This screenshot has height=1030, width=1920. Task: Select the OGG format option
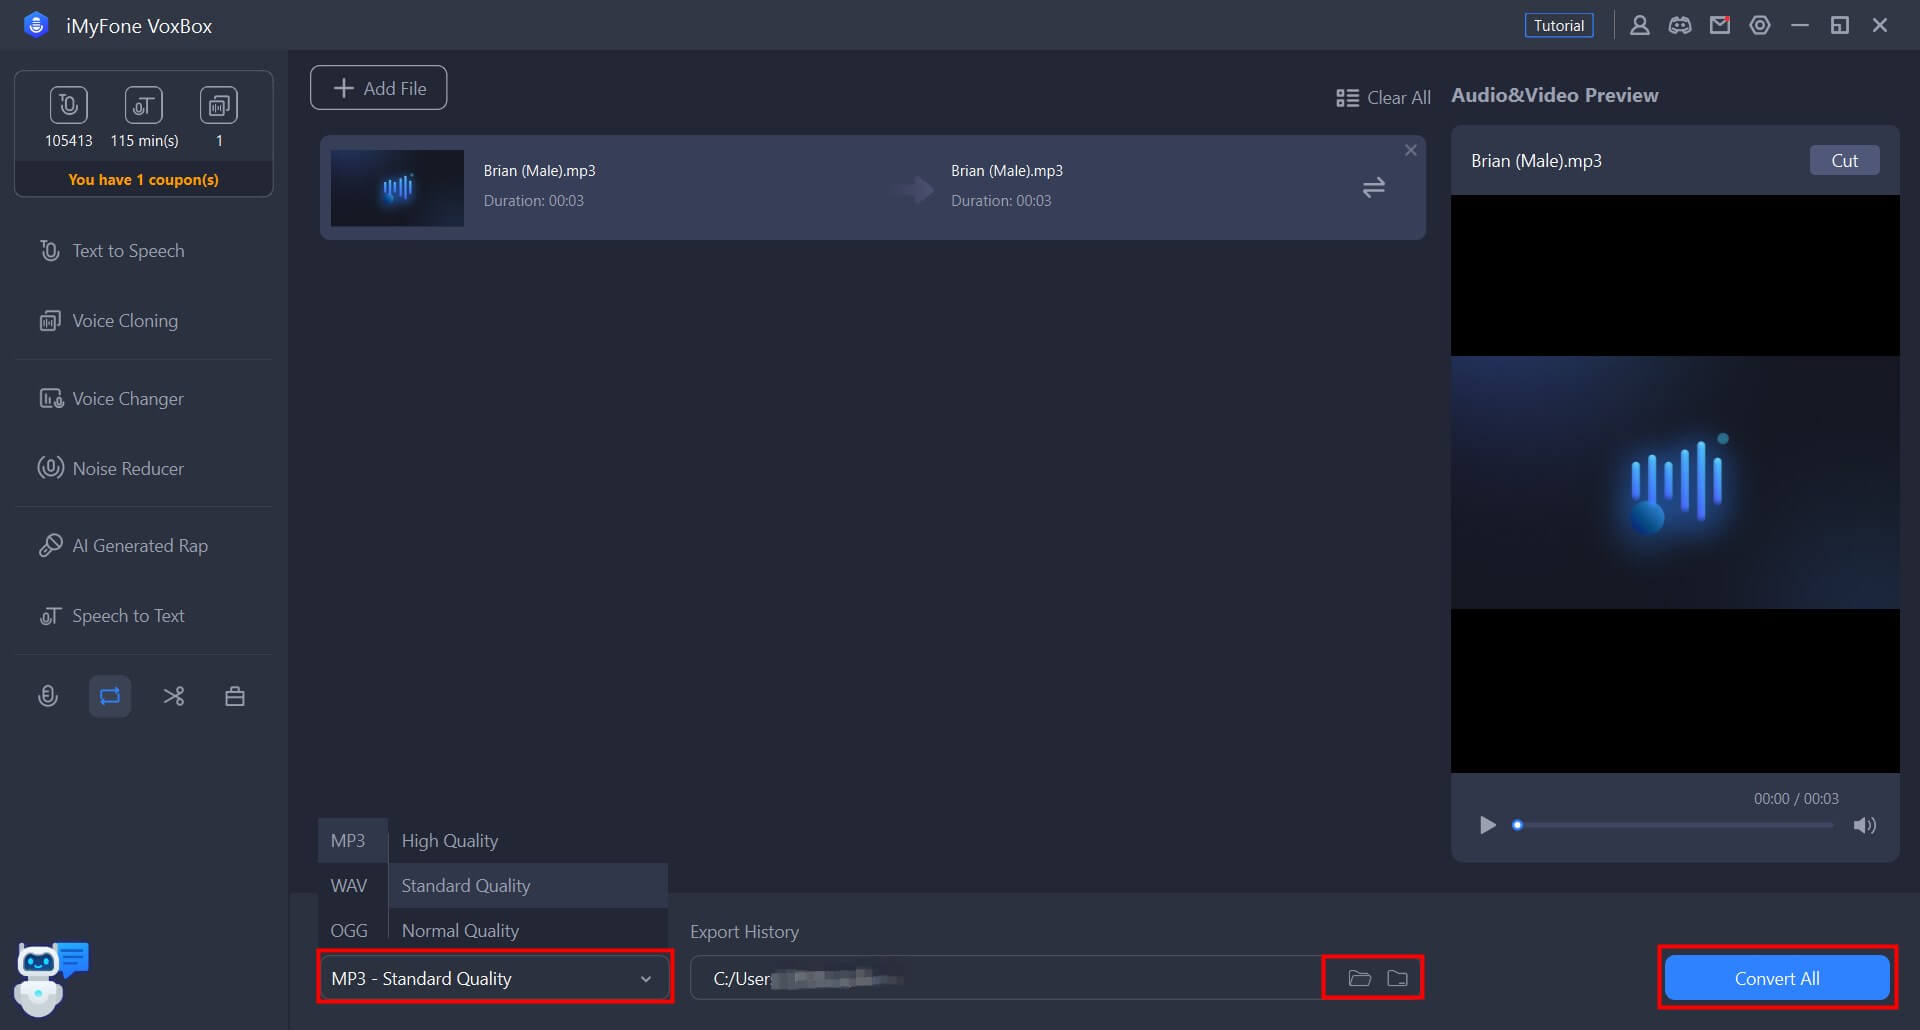pos(352,931)
